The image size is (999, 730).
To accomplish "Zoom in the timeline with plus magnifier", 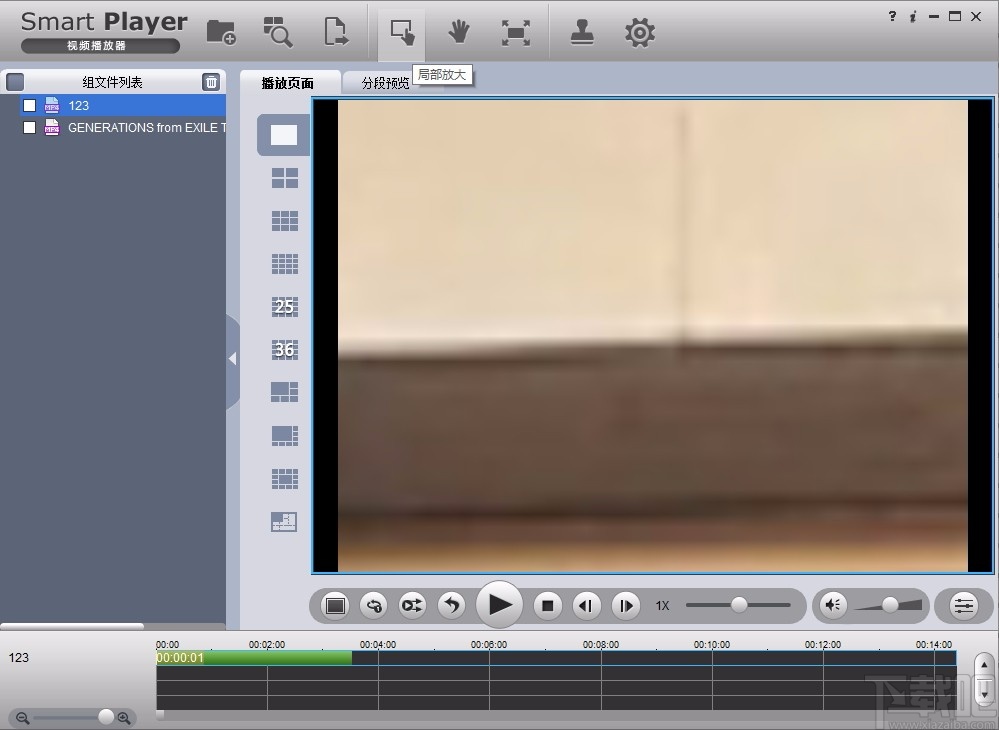I will pyautogui.click(x=124, y=718).
